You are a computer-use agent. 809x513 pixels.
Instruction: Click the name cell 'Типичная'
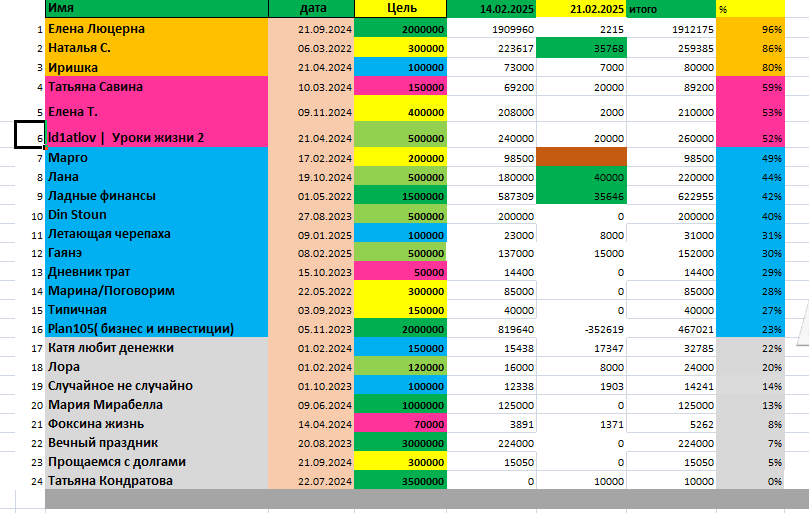(x=157, y=310)
